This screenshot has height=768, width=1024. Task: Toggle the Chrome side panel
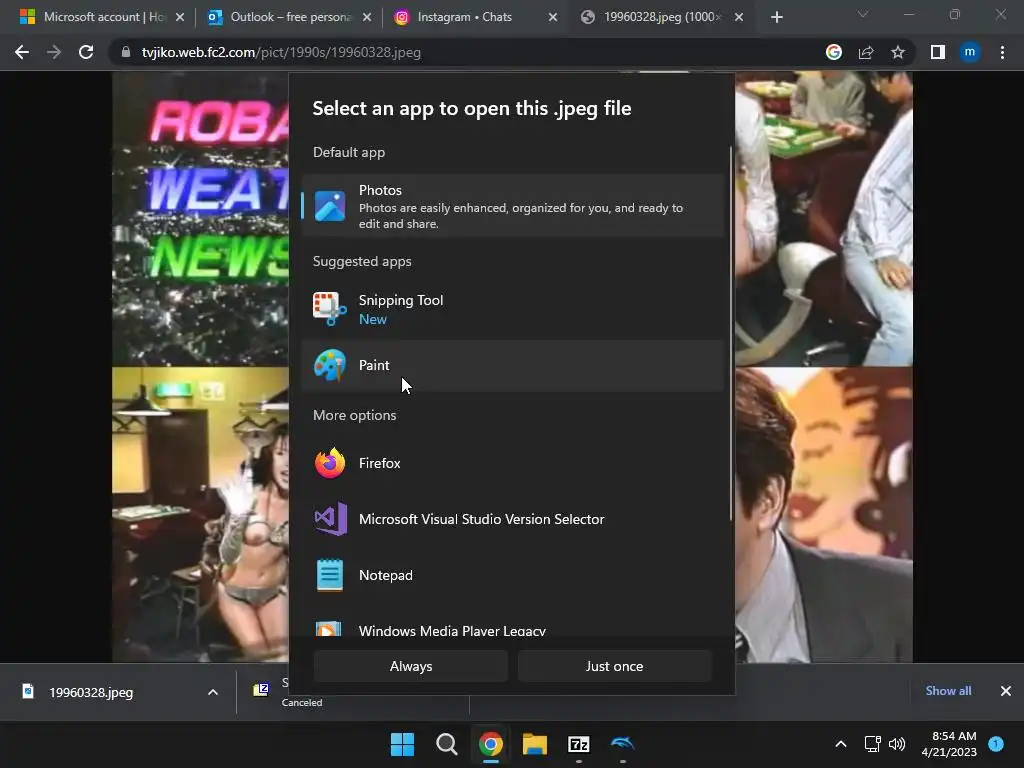tap(938, 52)
